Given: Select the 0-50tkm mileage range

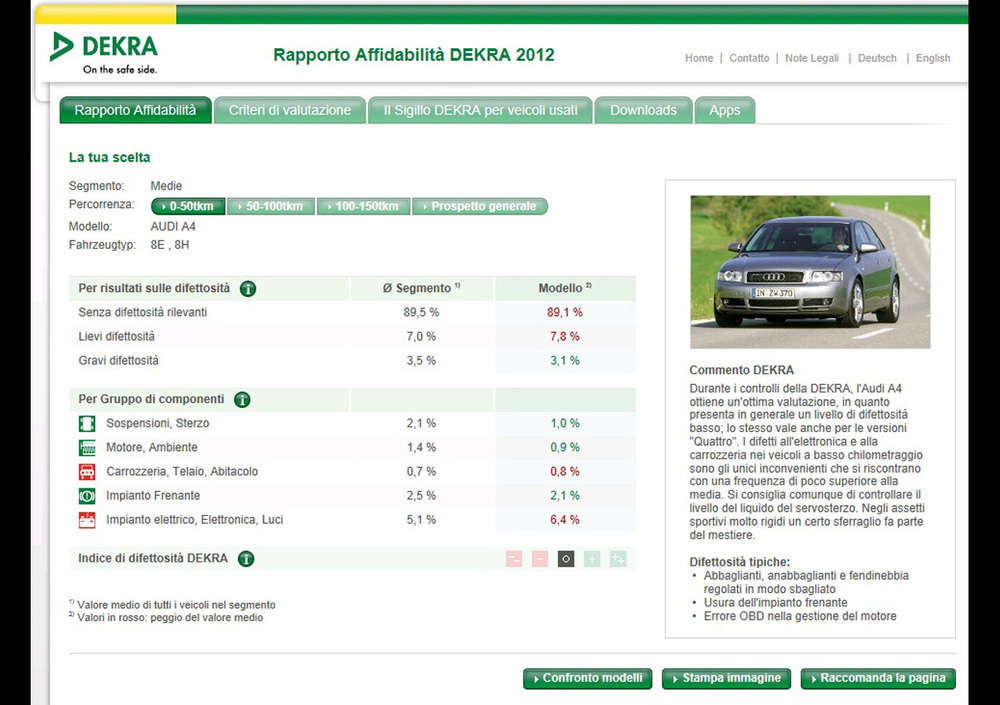Looking at the screenshot, I should pos(188,207).
